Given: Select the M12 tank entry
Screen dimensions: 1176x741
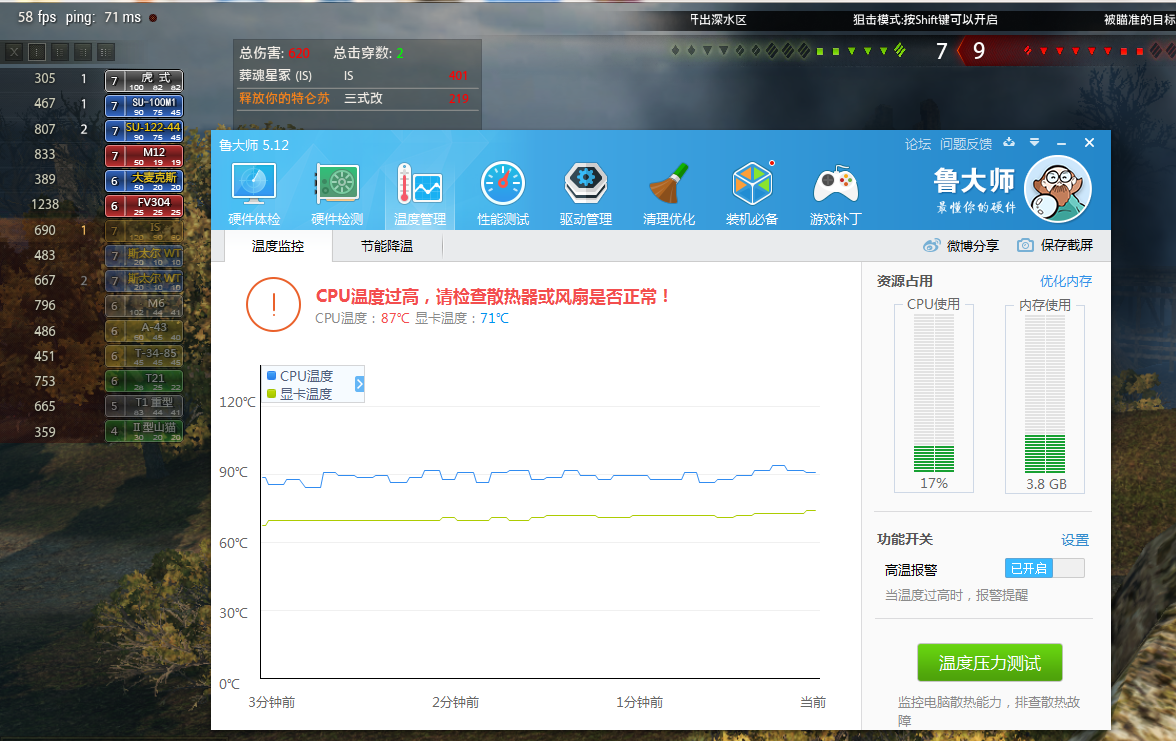Looking at the screenshot, I should [144, 155].
